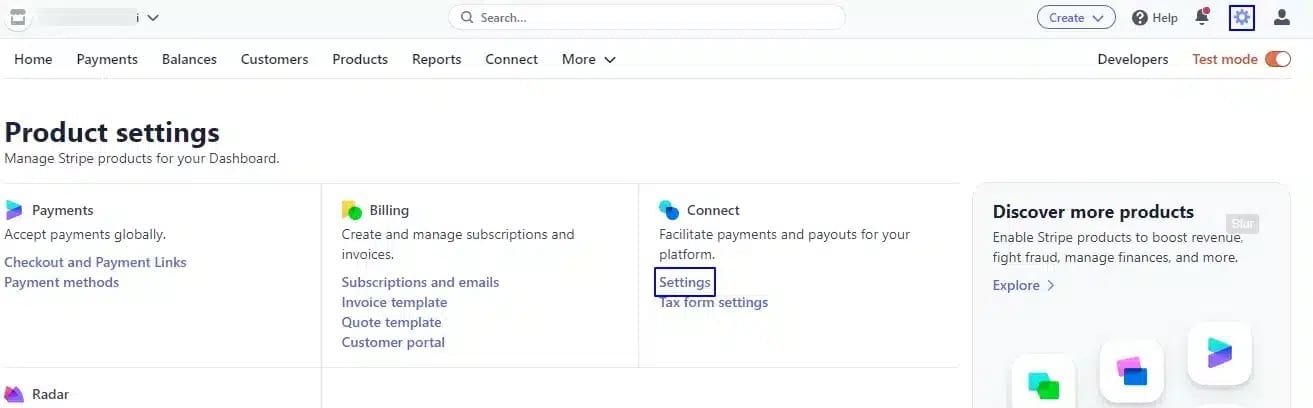The height and width of the screenshot is (408, 1313).
Task: Expand the account name dropdown
Action: (x=153, y=18)
